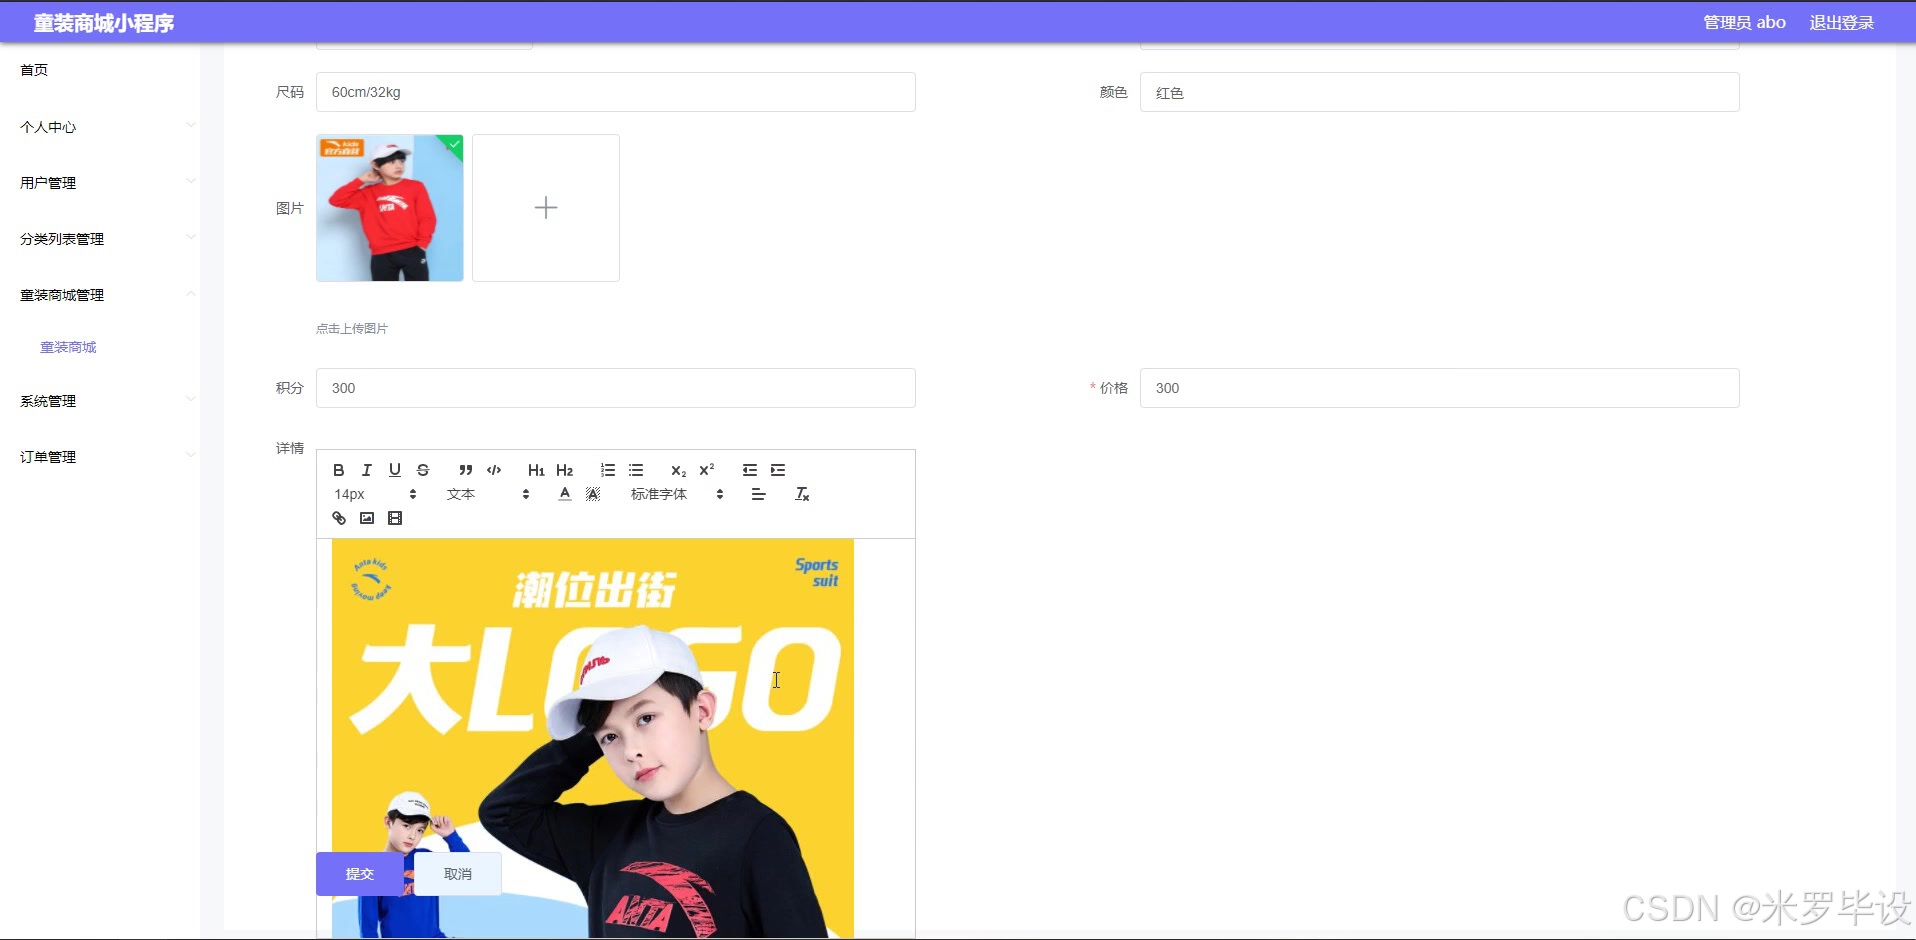Insert an image into editor
Screen dimensions: 1916x940
(367, 518)
